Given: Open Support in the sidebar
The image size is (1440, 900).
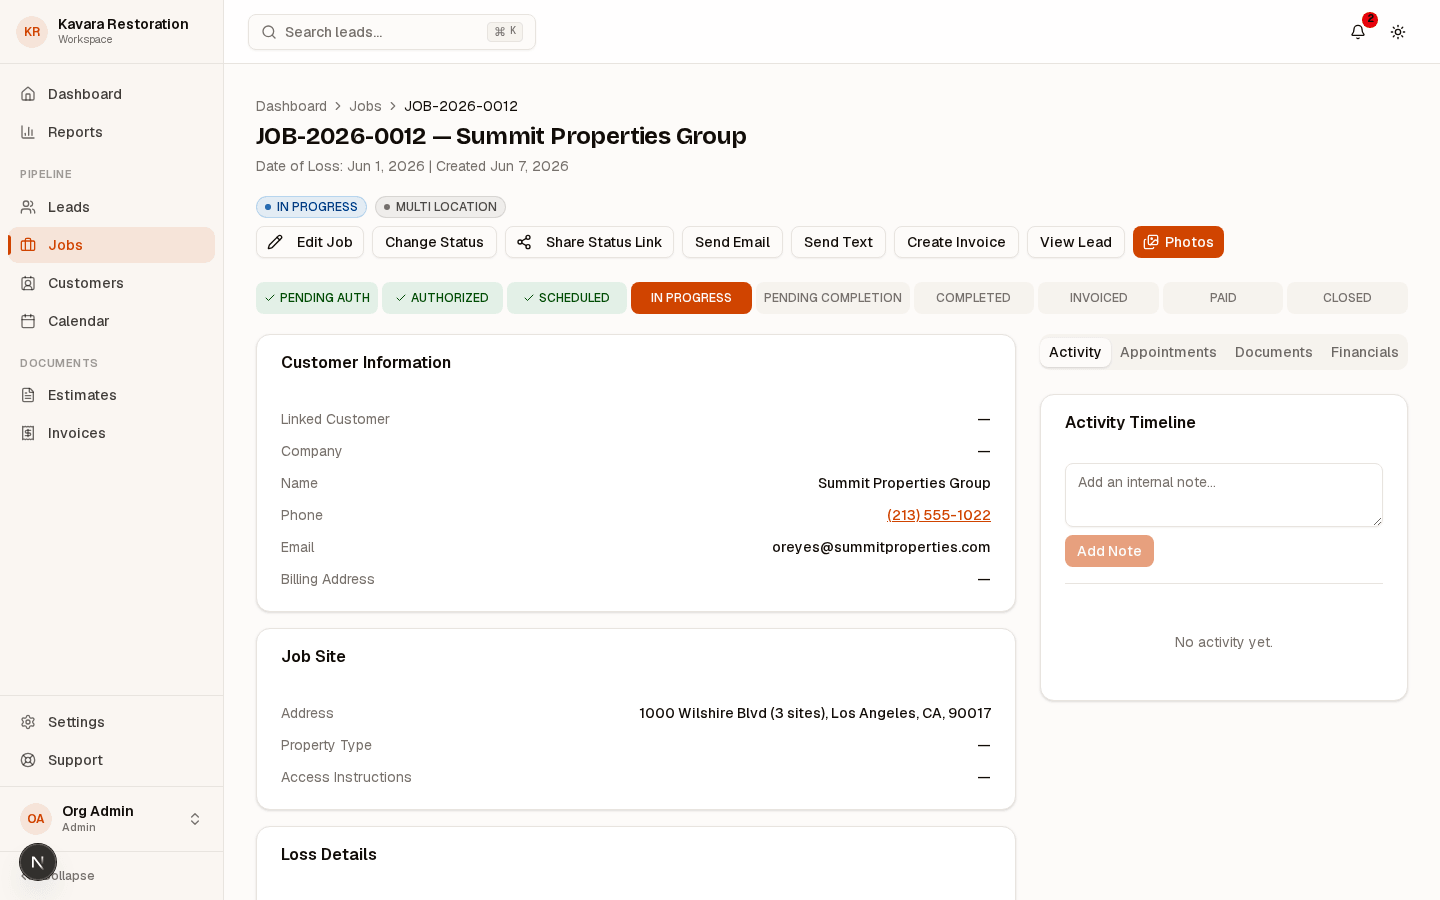Looking at the screenshot, I should (x=112, y=760).
